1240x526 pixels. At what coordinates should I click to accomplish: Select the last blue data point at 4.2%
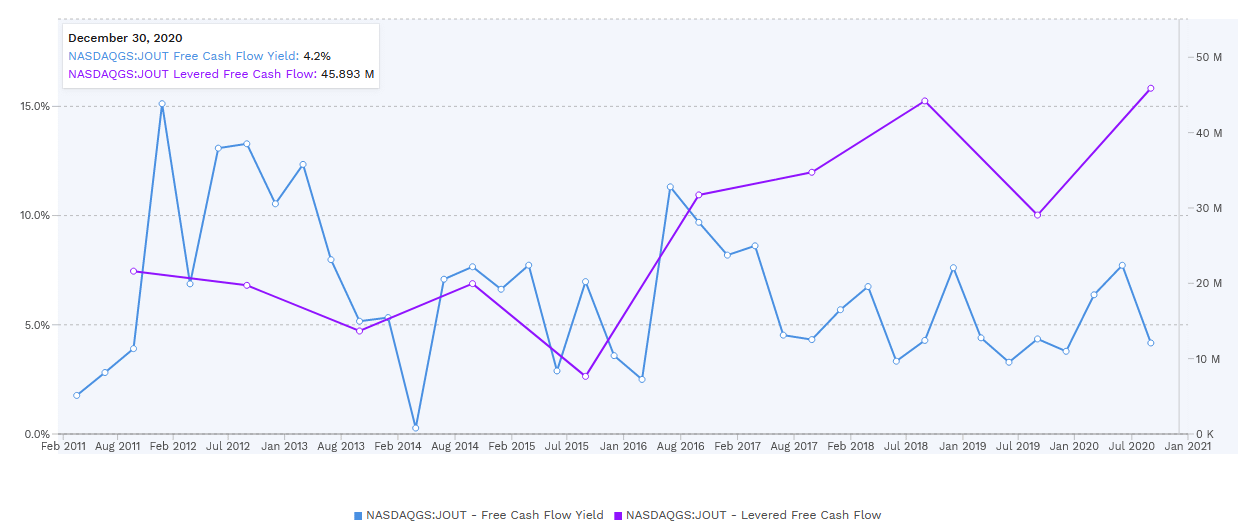tap(1151, 343)
